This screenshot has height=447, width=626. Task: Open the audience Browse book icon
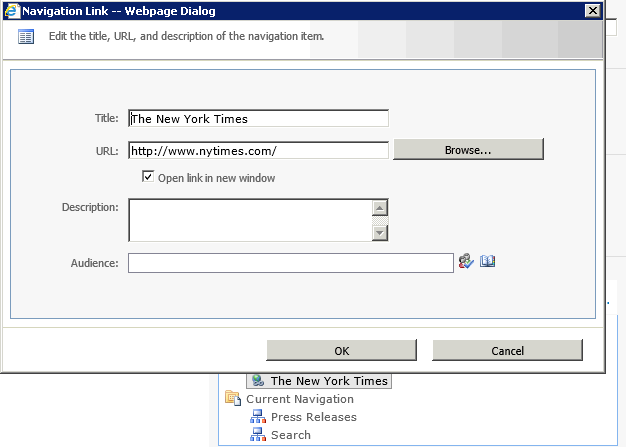[487, 261]
